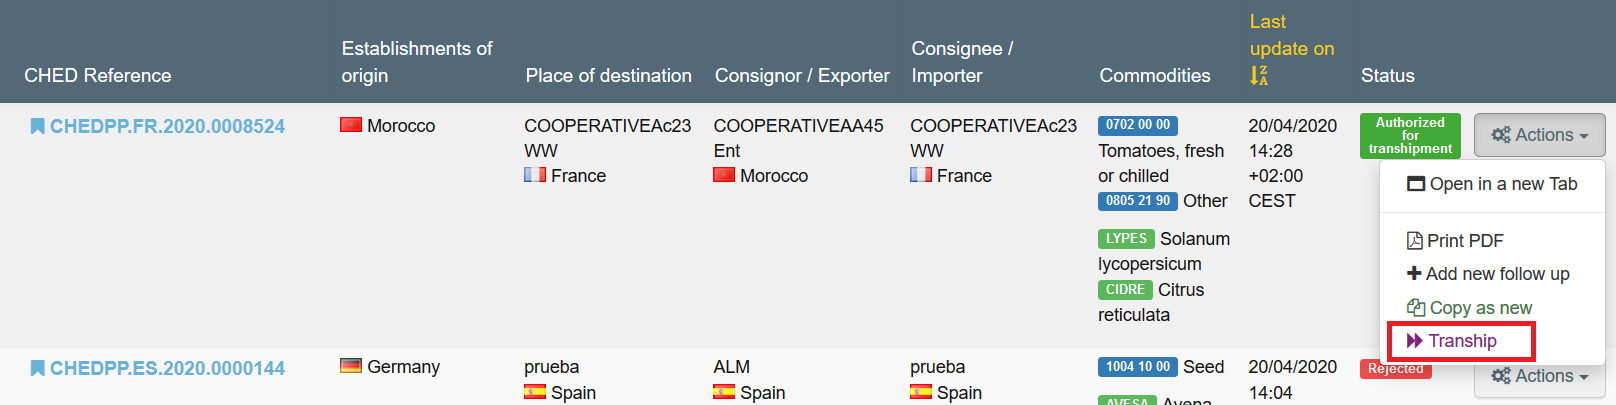
Task: Click the Print PDF document icon
Action: [x=1414, y=240]
